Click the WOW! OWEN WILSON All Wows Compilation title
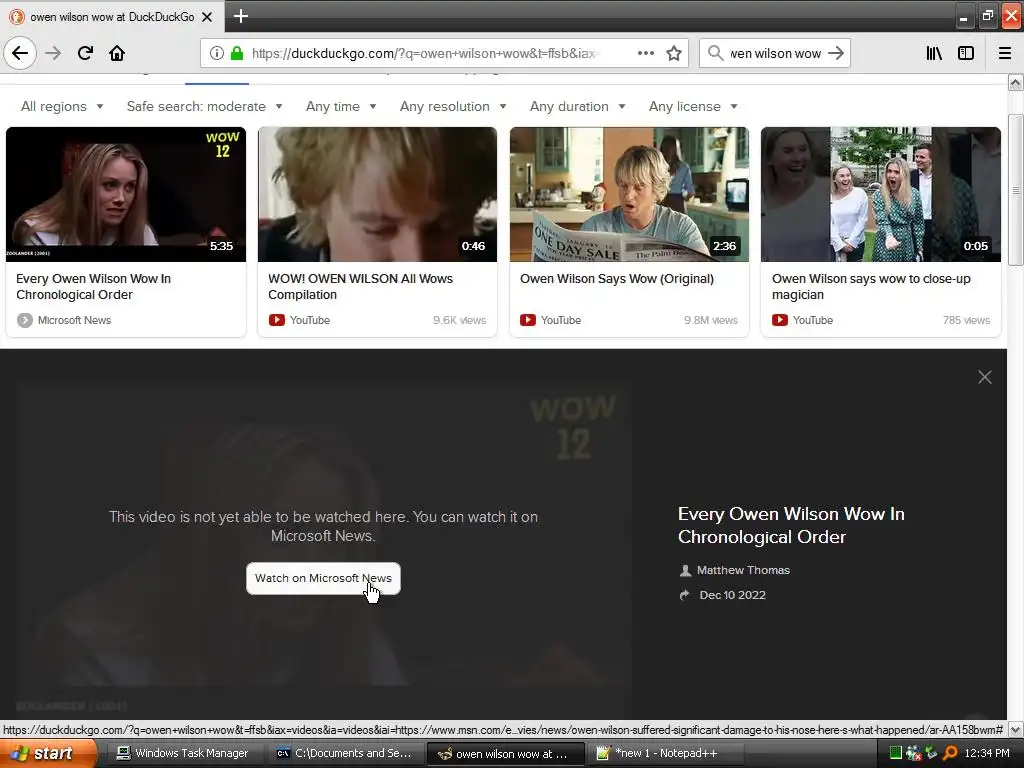Screen dimensions: 1024x768 [x=360, y=287]
